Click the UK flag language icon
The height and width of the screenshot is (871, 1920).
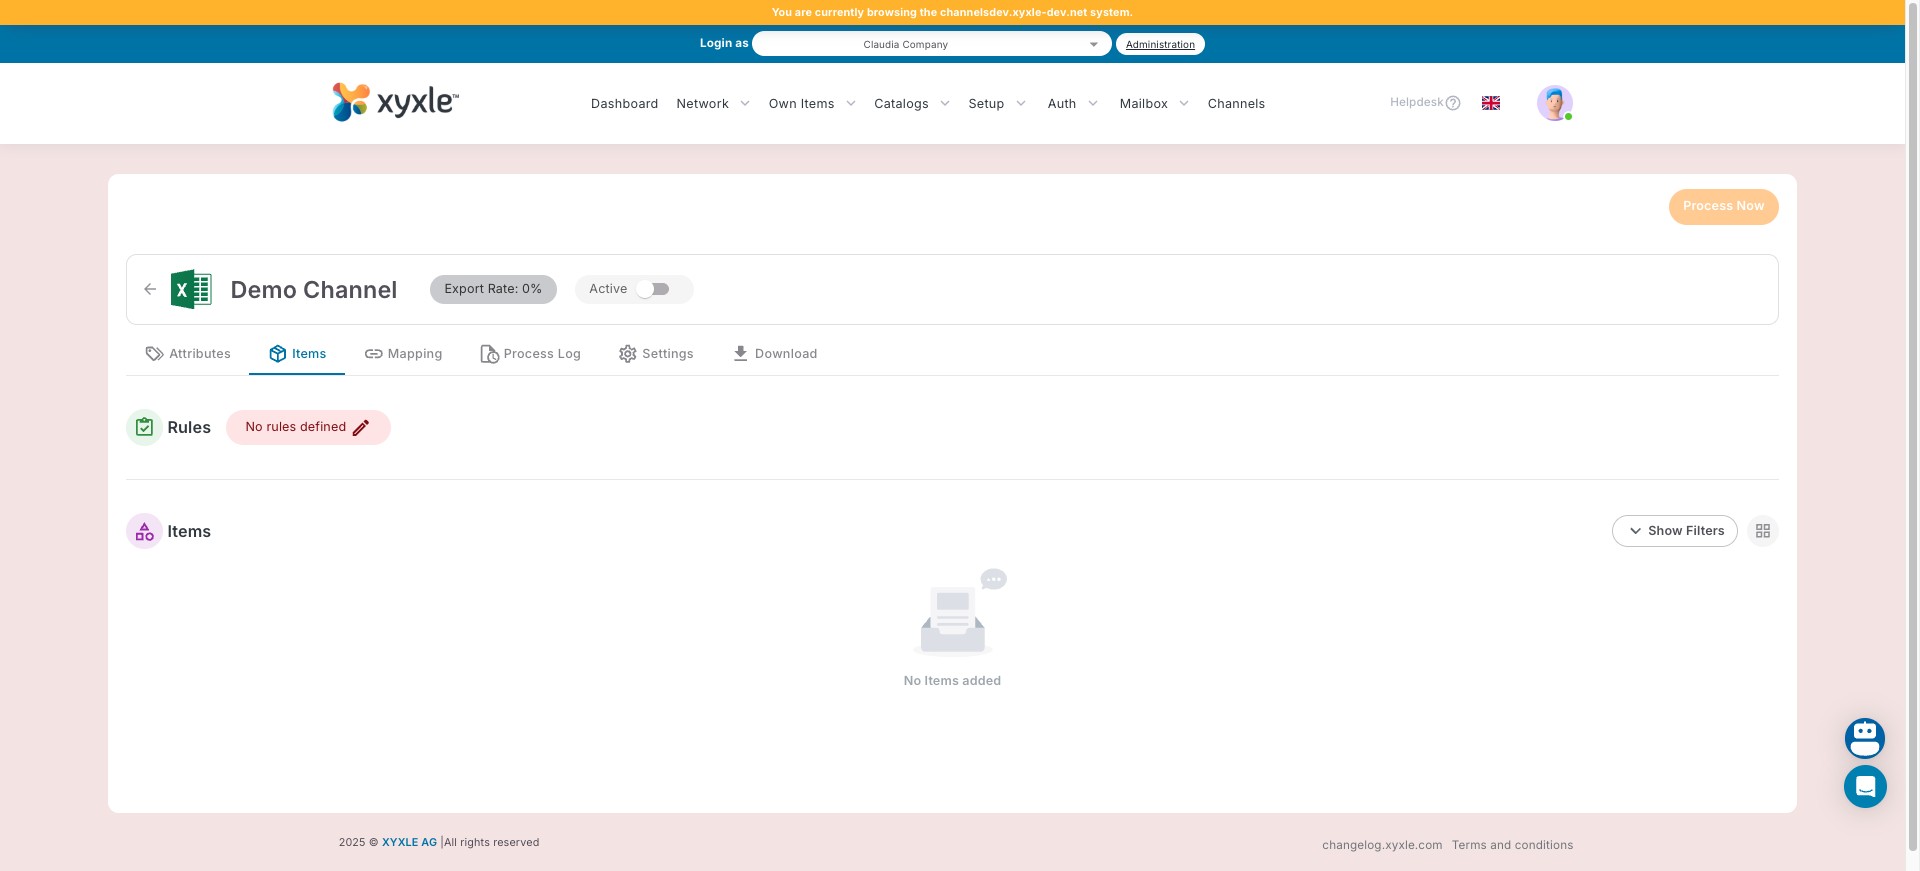(1490, 103)
